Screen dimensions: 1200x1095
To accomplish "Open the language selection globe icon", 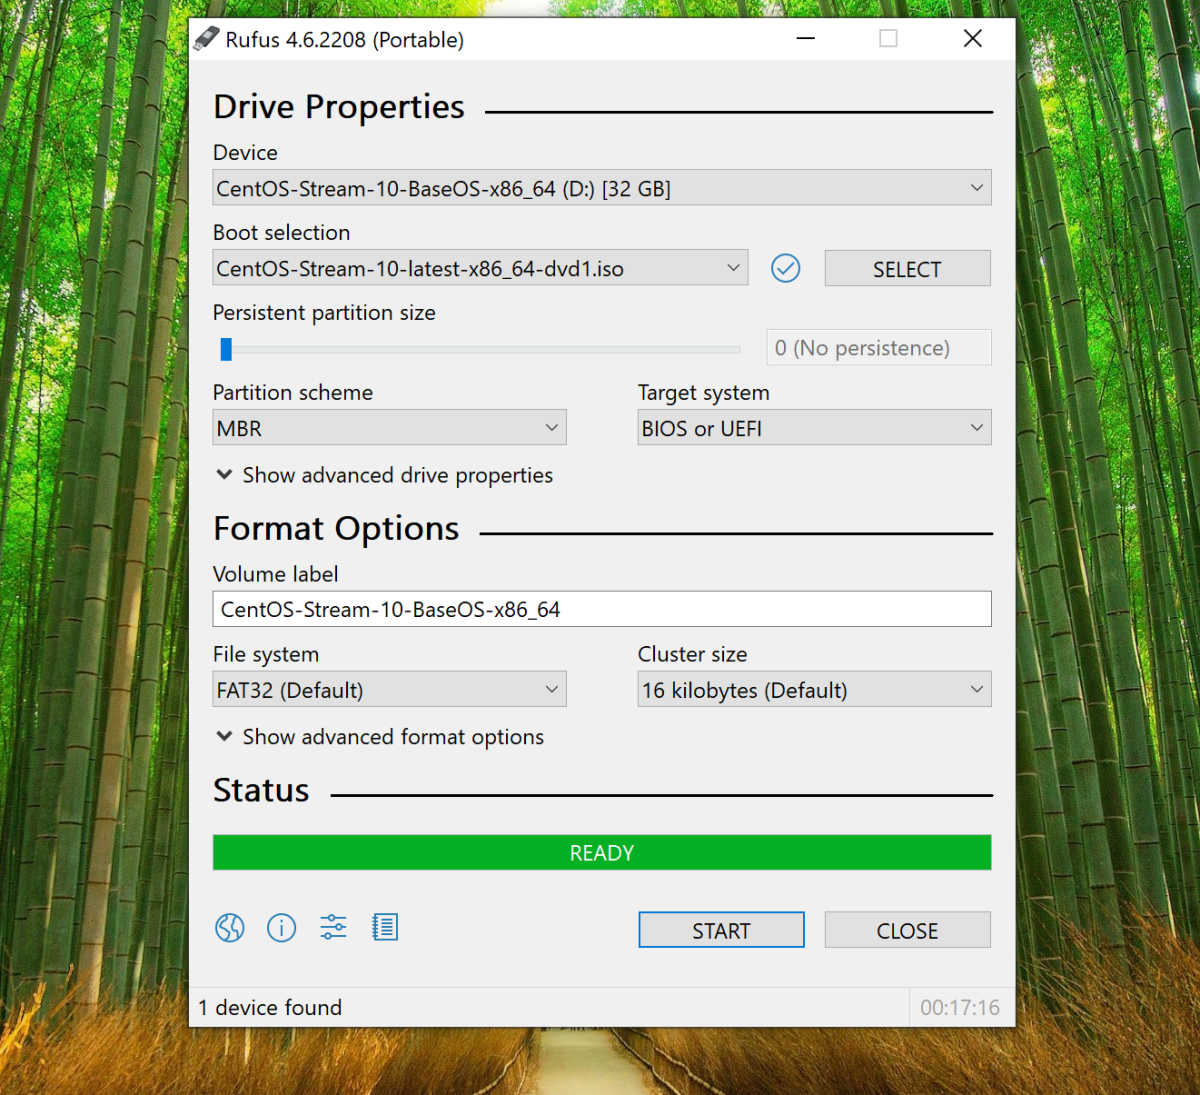I will [230, 928].
